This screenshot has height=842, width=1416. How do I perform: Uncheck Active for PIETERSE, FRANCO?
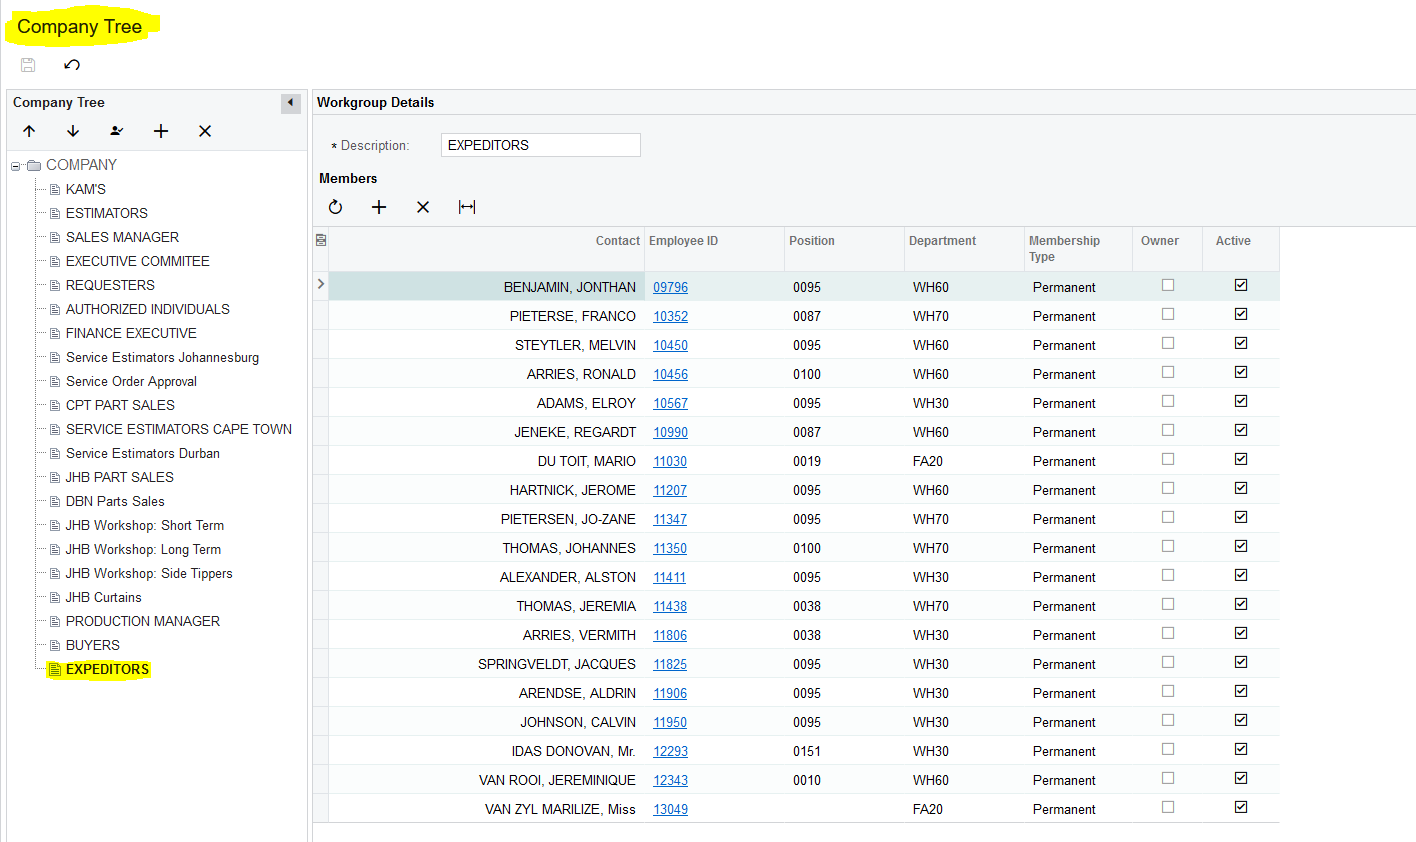tap(1241, 314)
